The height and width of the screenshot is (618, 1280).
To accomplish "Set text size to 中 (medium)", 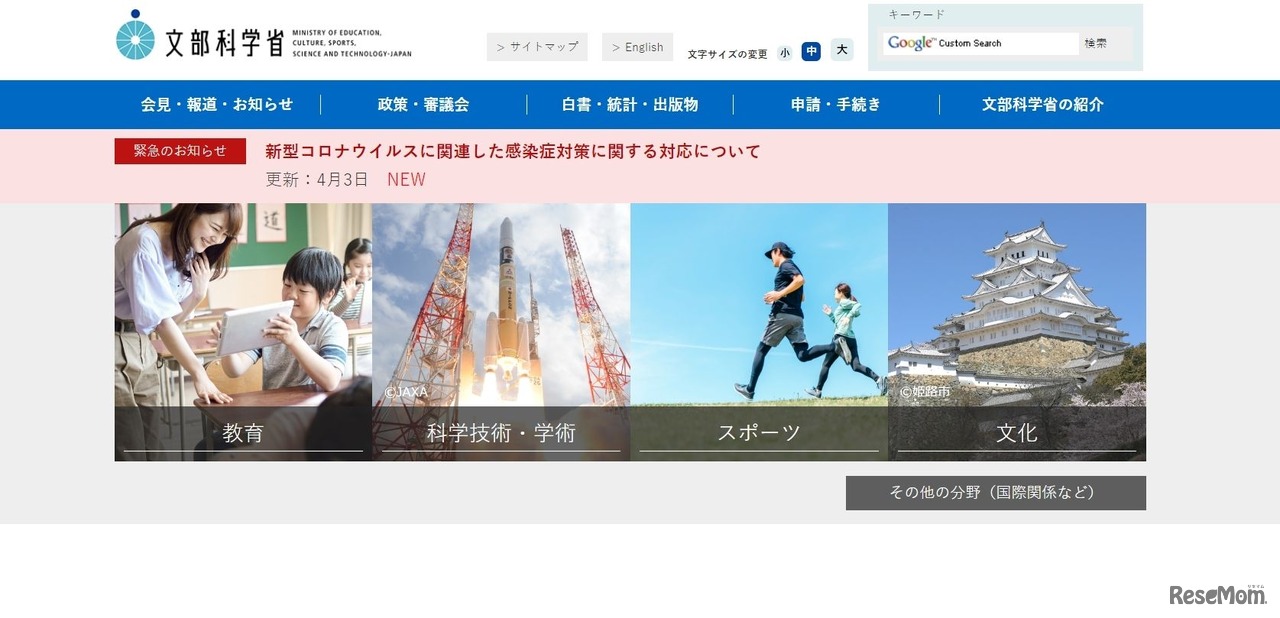I will [811, 51].
